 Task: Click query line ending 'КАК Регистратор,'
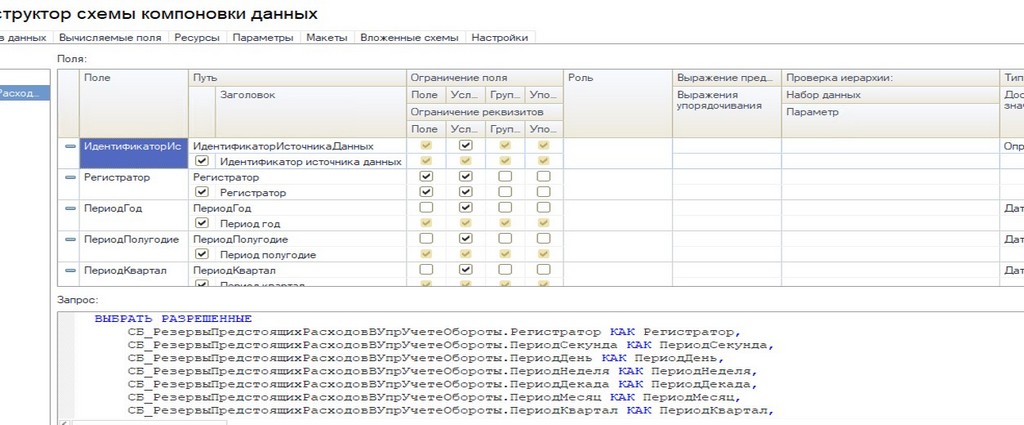pos(436,332)
